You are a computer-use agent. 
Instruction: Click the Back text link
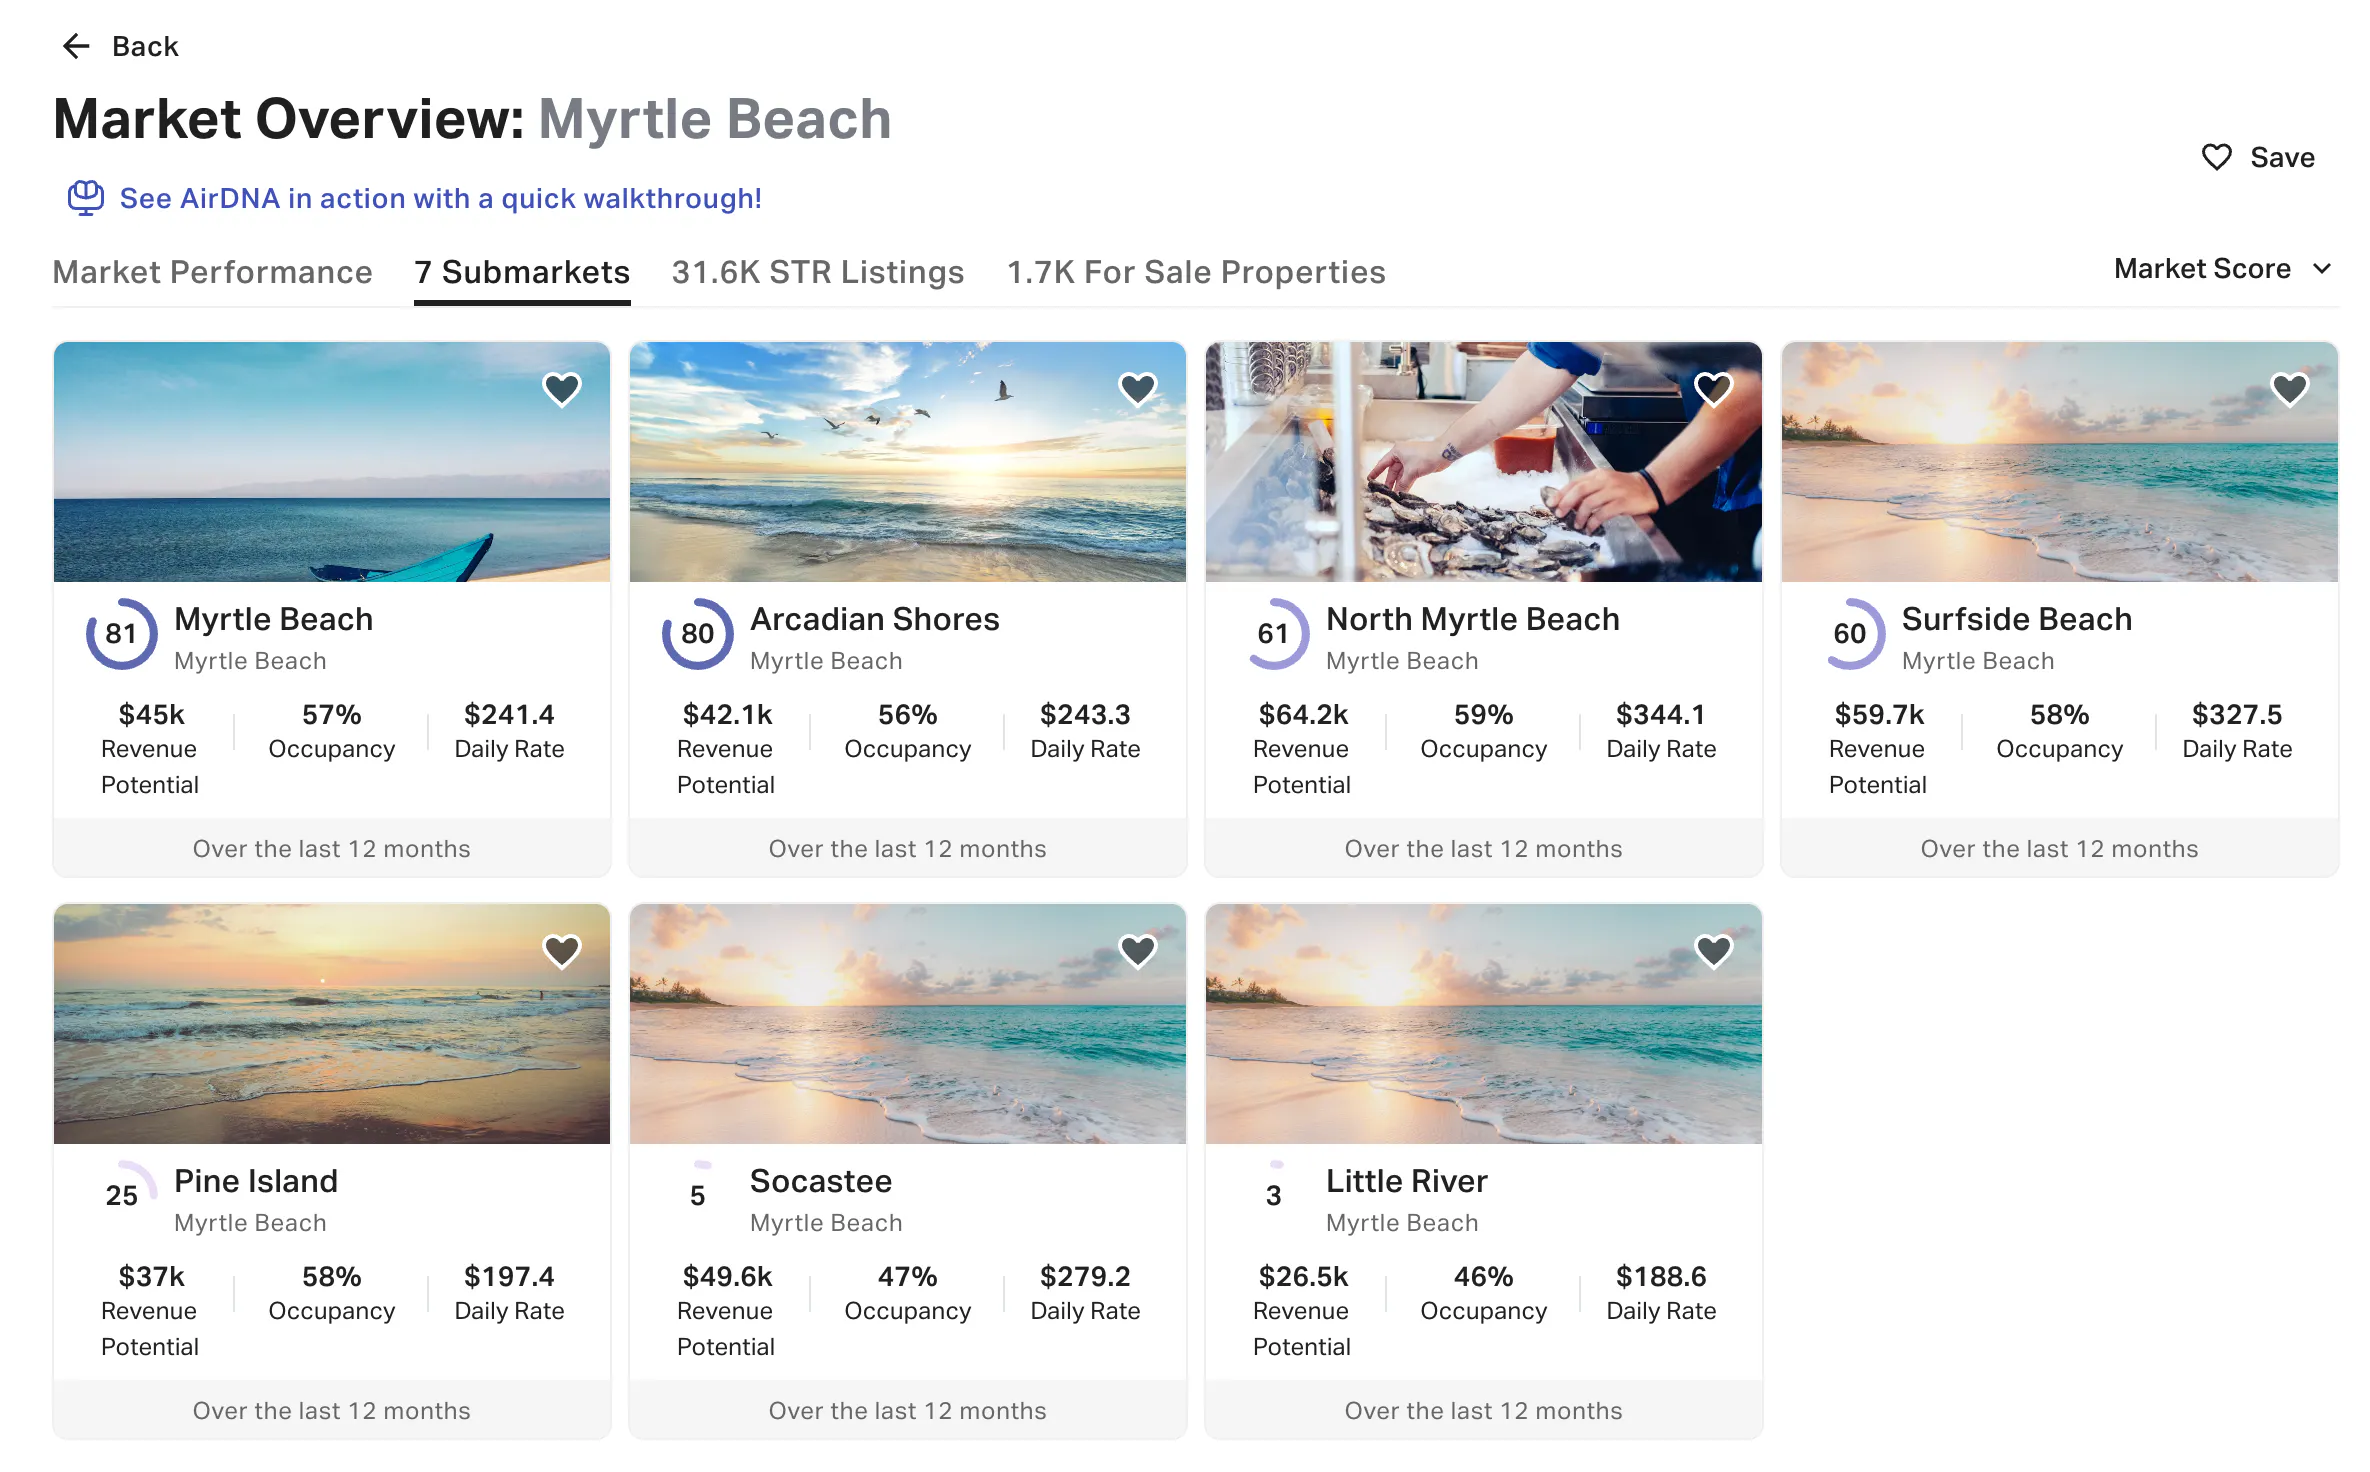tap(145, 46)
